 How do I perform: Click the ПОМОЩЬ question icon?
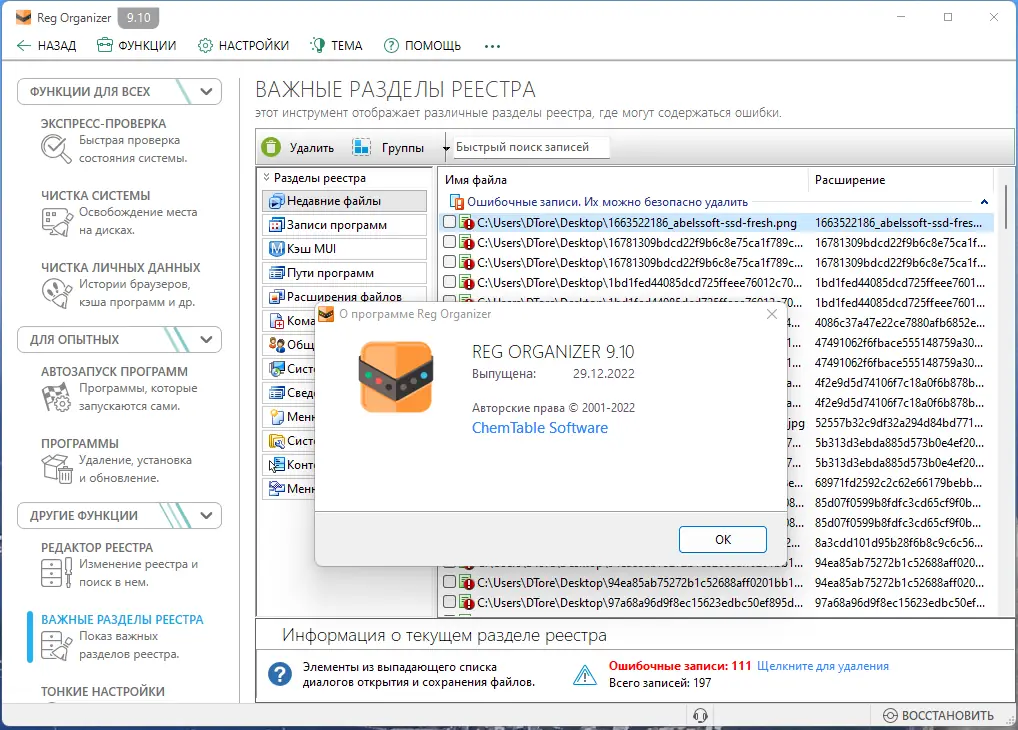[391, 45]
